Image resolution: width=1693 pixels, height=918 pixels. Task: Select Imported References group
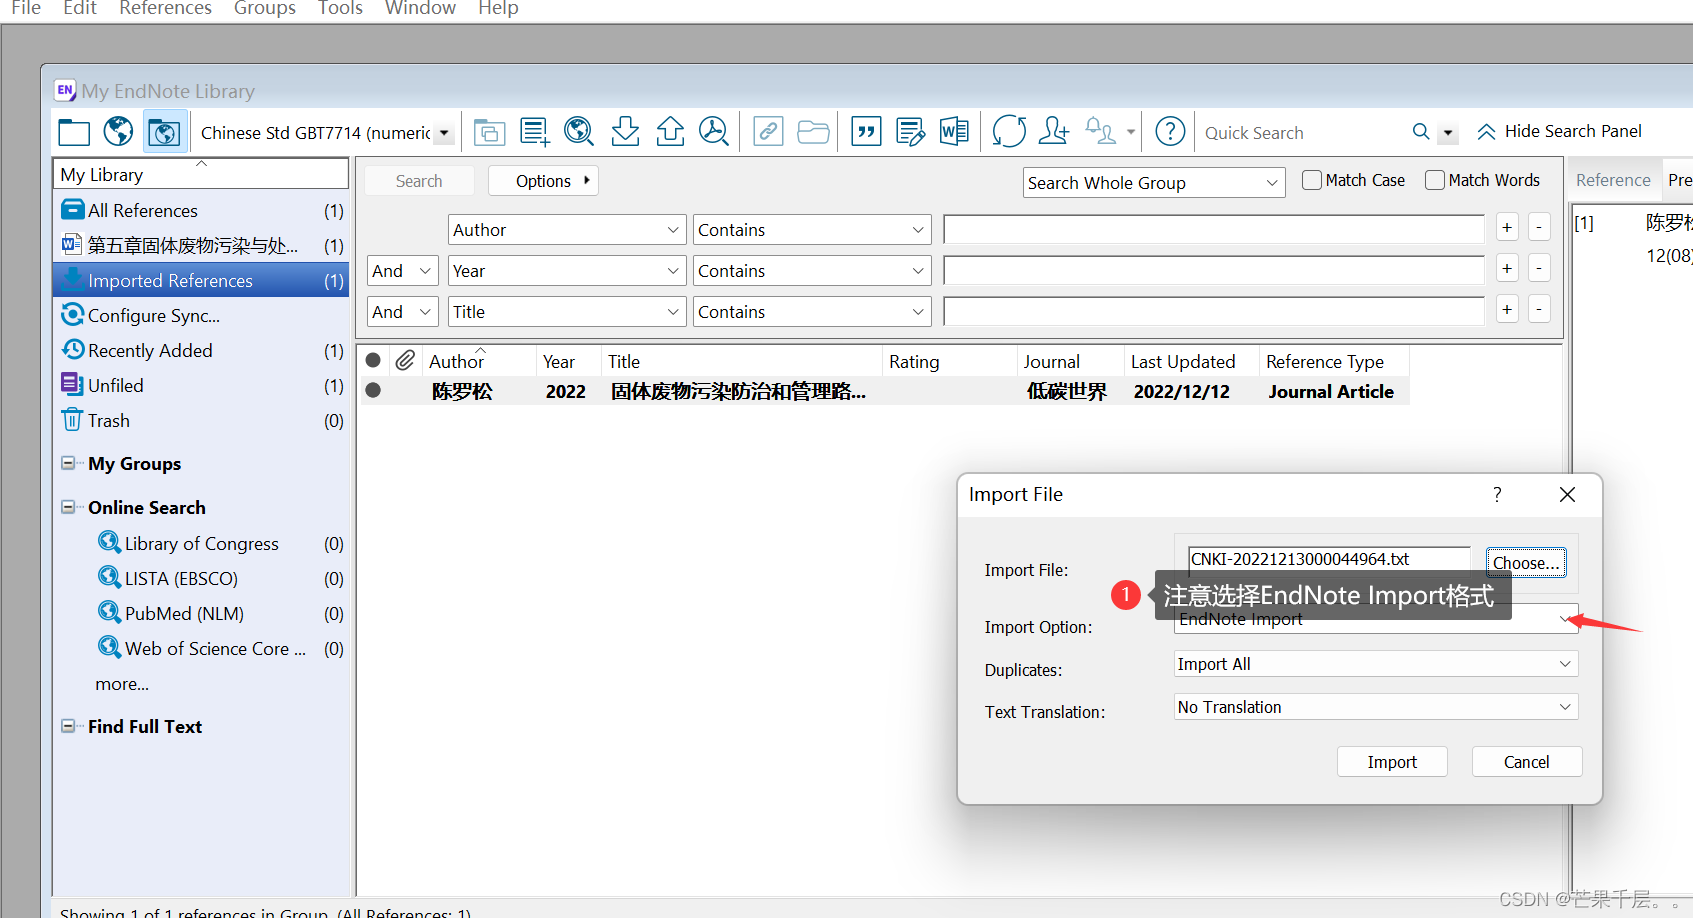201,281
